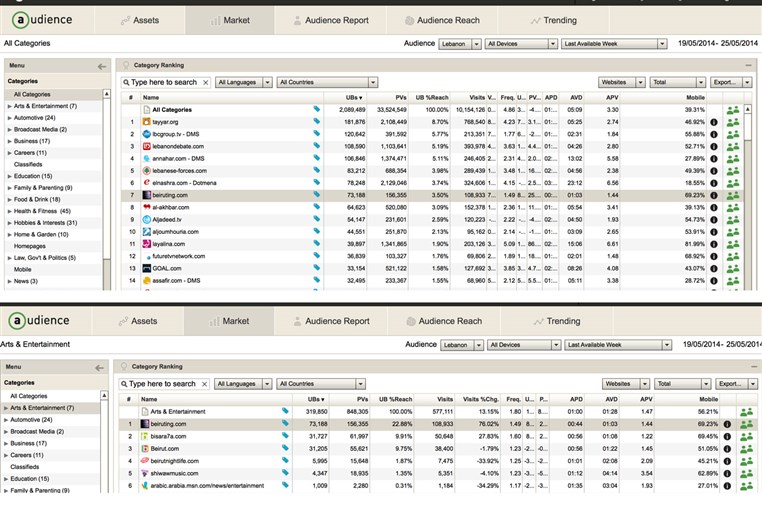
Task: Open the info icon for arabic.arabia.msn.com/news/entertainment
Action: pyautogui.click(x=727, y=486)
